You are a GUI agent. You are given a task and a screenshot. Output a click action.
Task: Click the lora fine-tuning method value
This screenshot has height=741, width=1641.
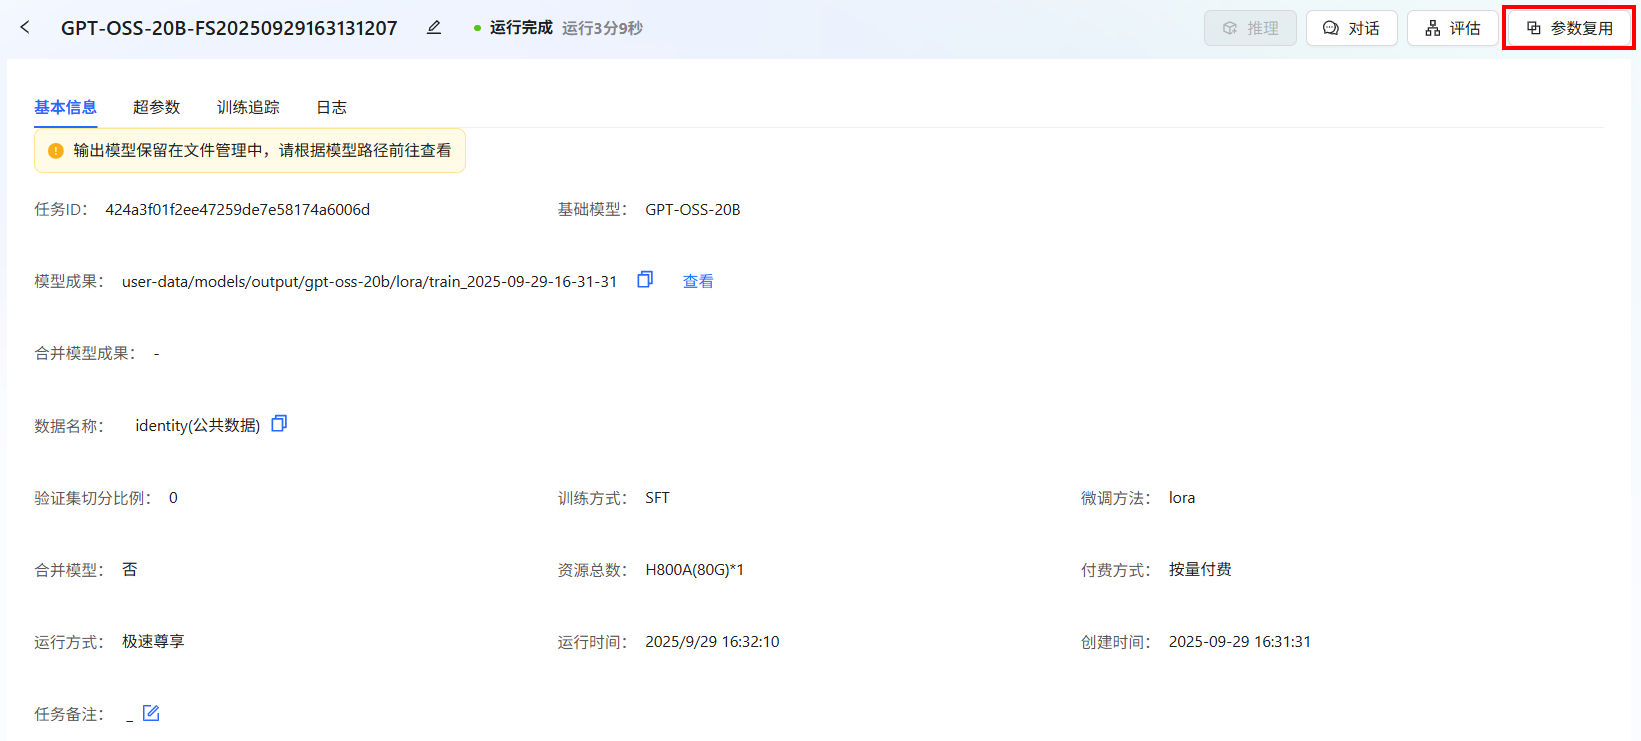[1182, 498]
